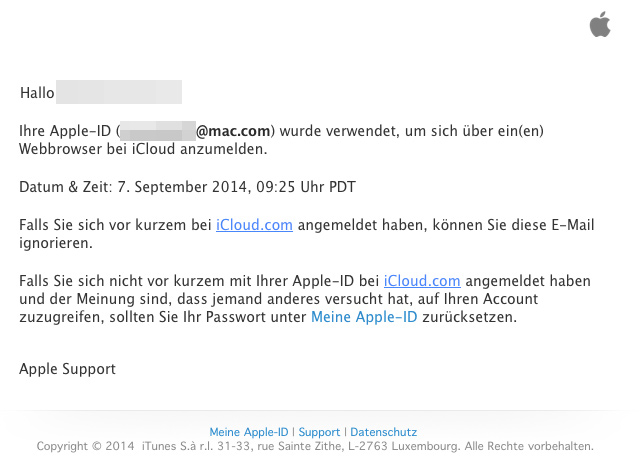
Task: Click the Copyright © 2014 text
Action: click(85, 446)
